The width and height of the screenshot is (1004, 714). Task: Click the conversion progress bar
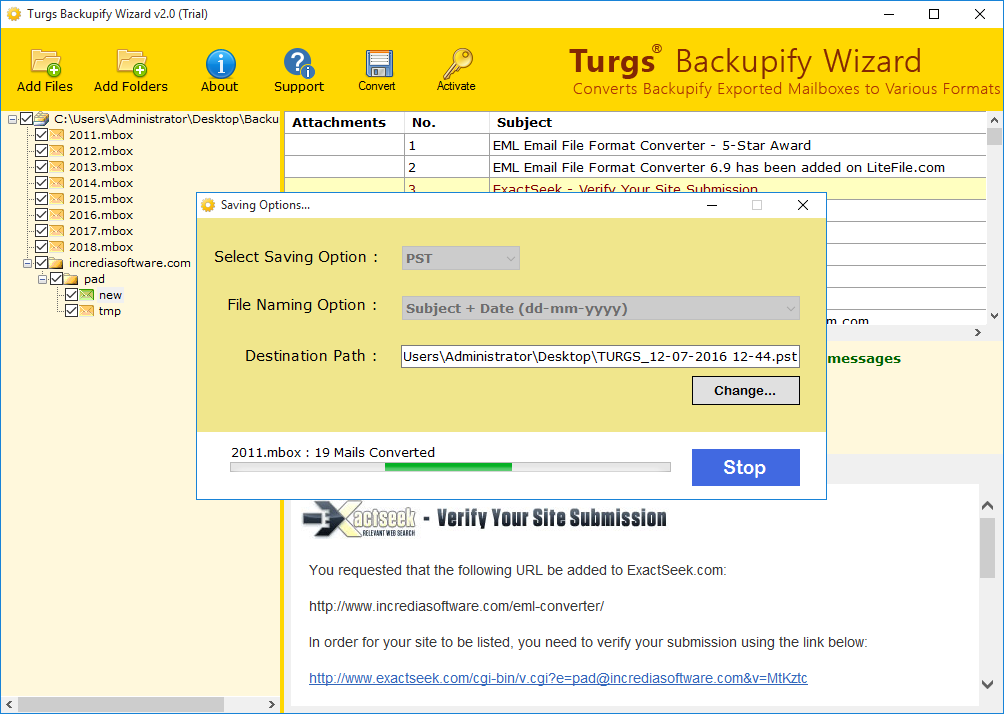pos(450,467)
